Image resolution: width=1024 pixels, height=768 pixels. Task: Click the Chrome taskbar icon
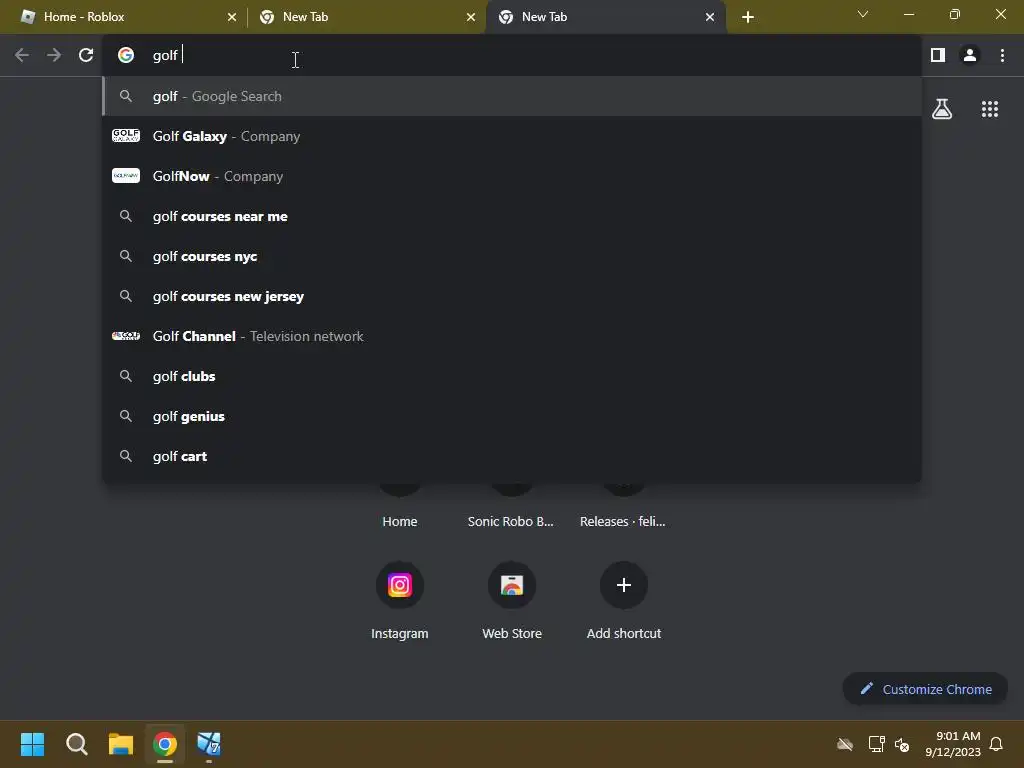(x=165, y=744)
